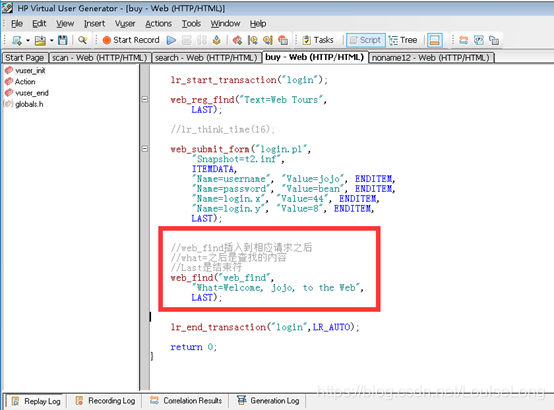Switch to search - Web (HTTP/HTML) tab
554x410 pixels.
pyautogui.click(x=206, y=58)
